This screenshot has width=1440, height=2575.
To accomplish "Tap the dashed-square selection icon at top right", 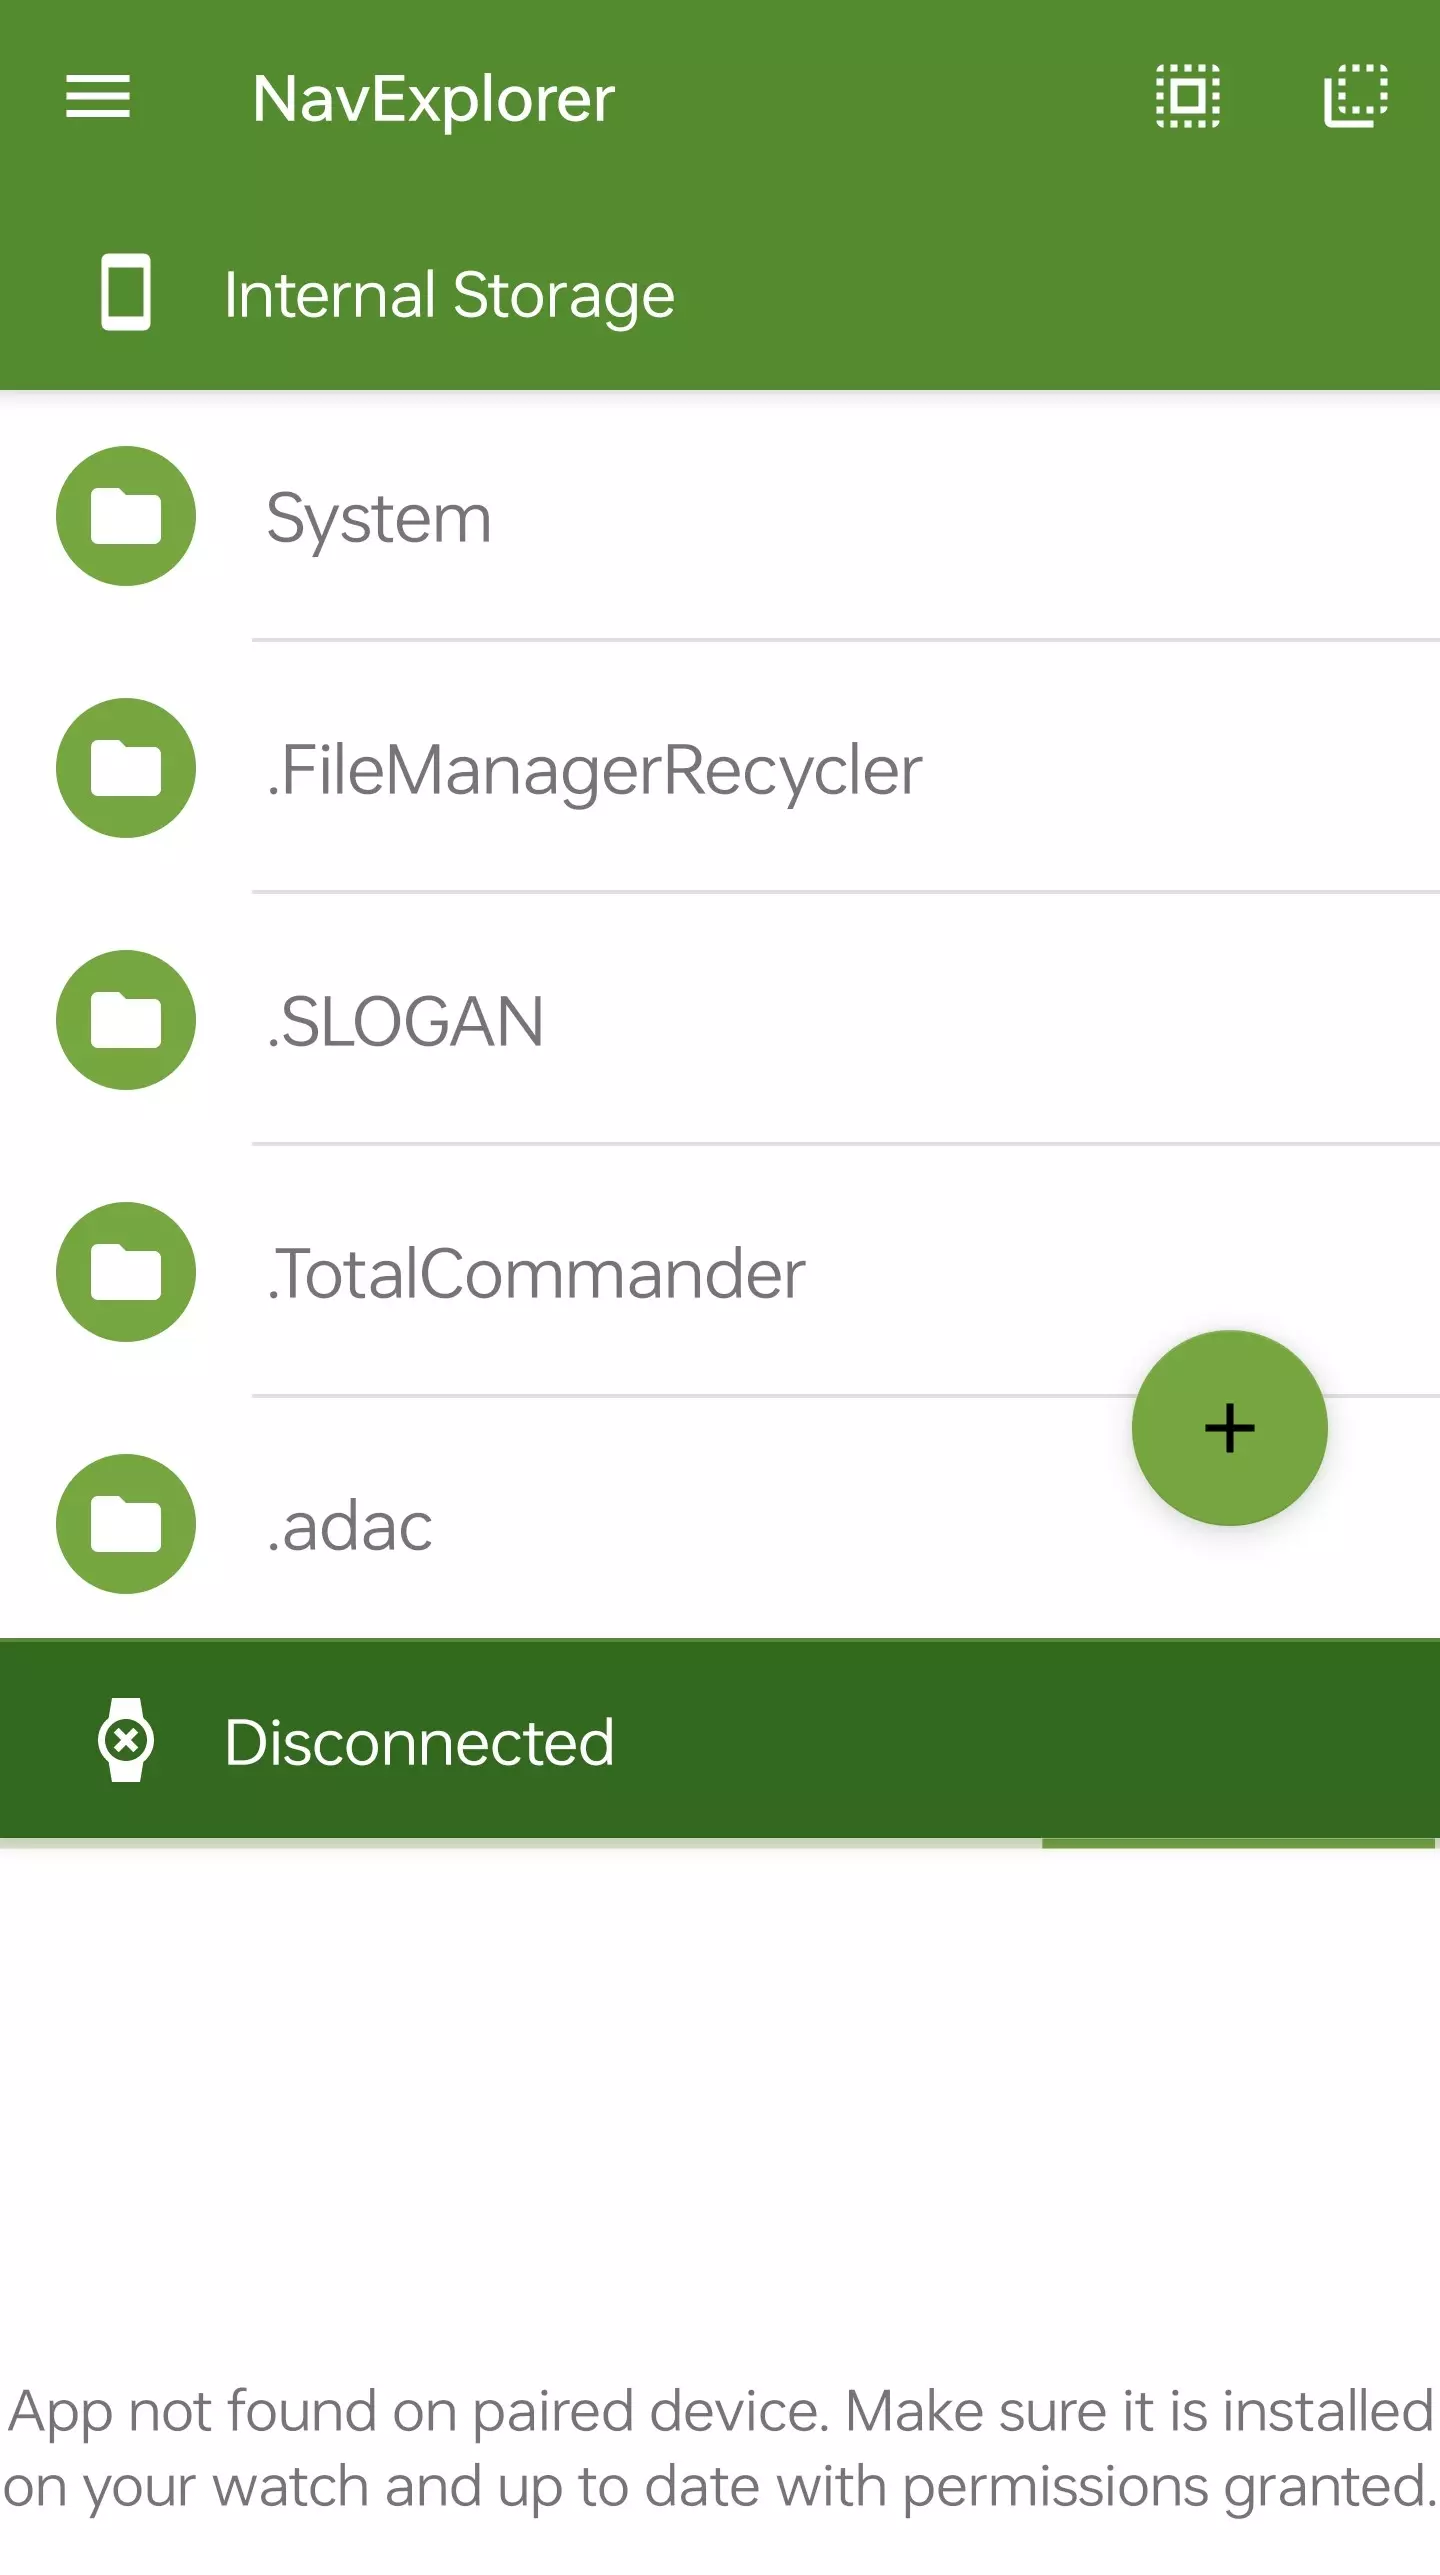I will click(x=1355, y=97).
